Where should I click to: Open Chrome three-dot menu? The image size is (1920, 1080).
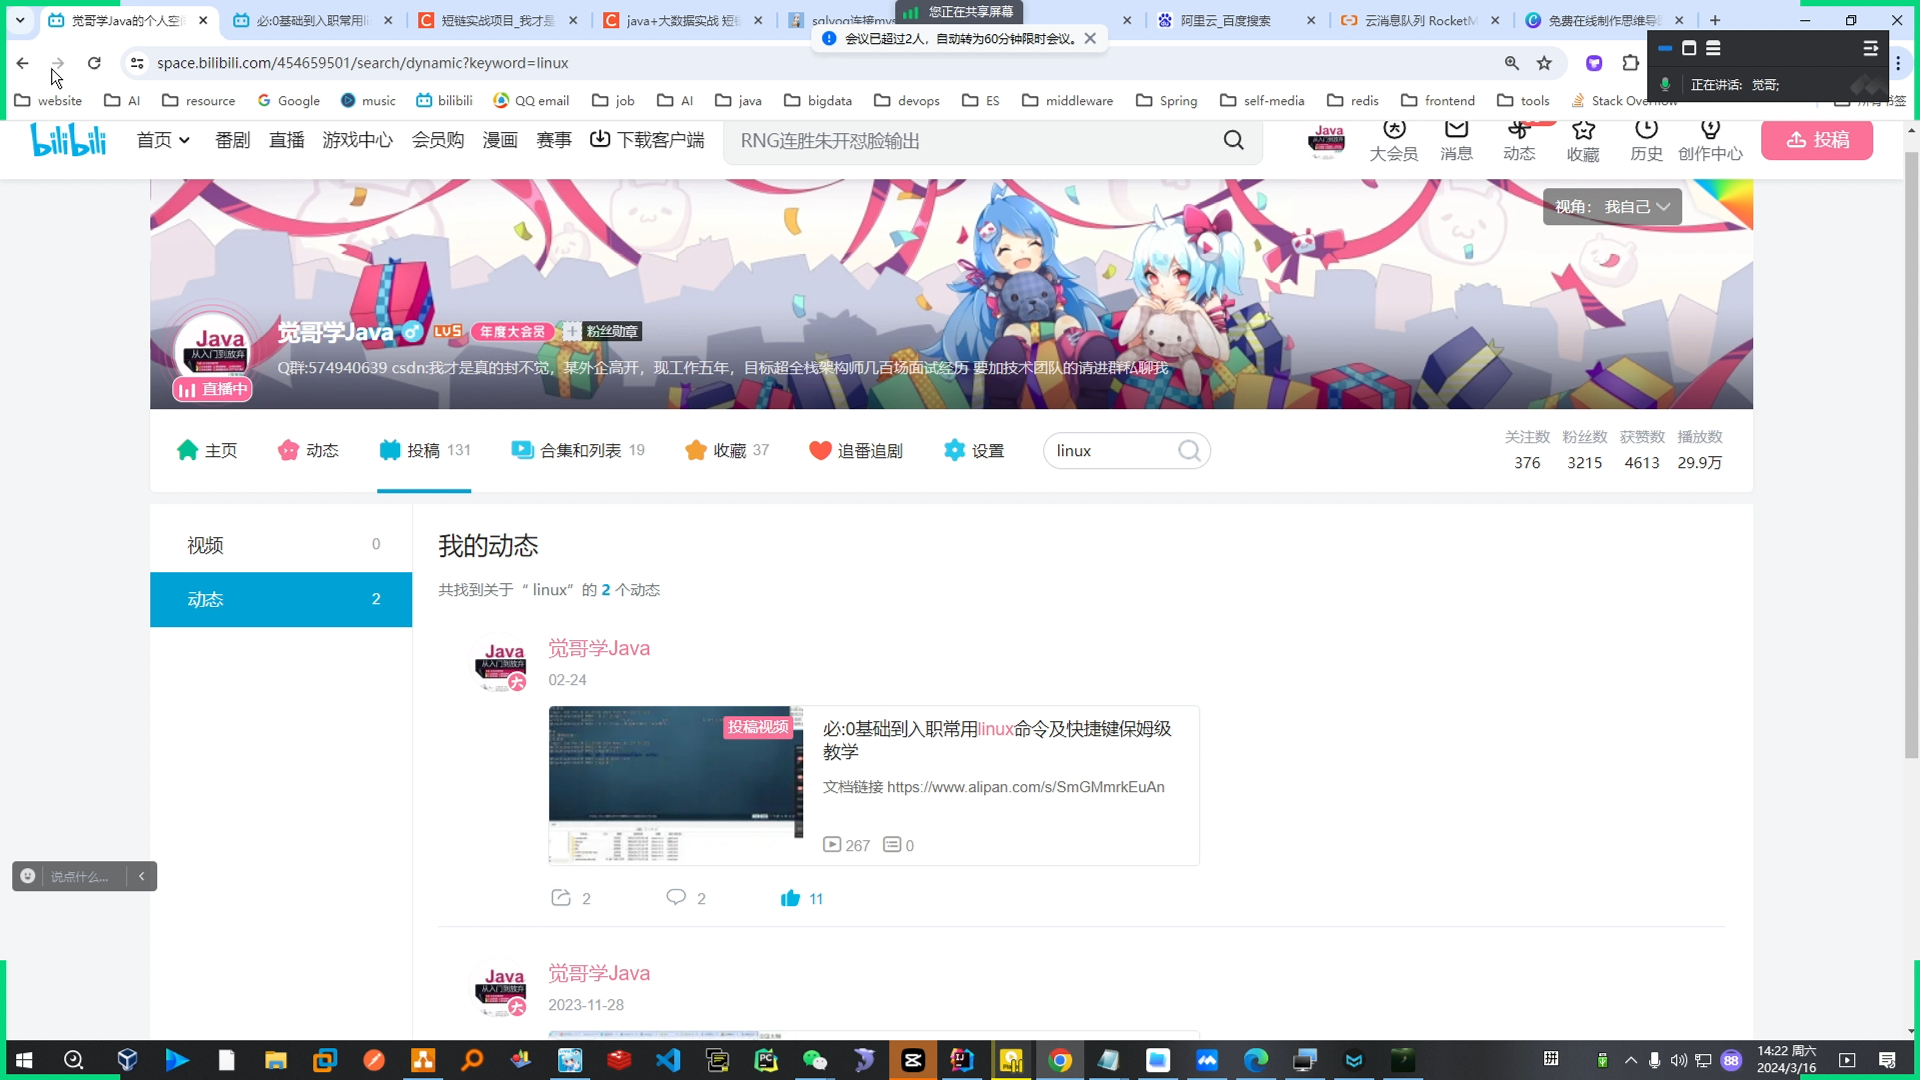tap(1898, 63)
